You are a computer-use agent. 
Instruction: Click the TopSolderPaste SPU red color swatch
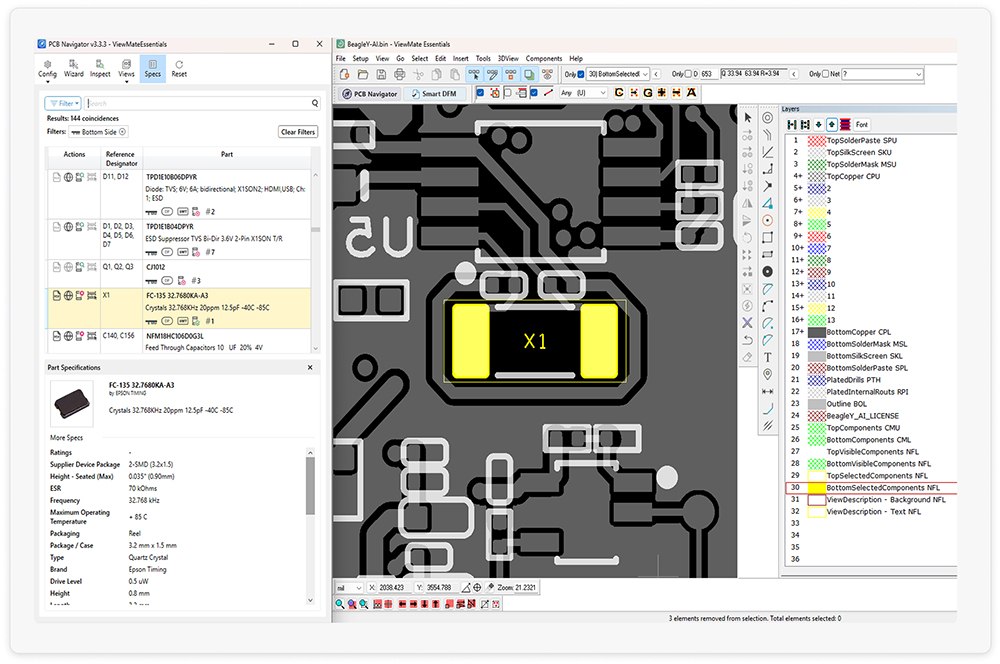point(816,141)
